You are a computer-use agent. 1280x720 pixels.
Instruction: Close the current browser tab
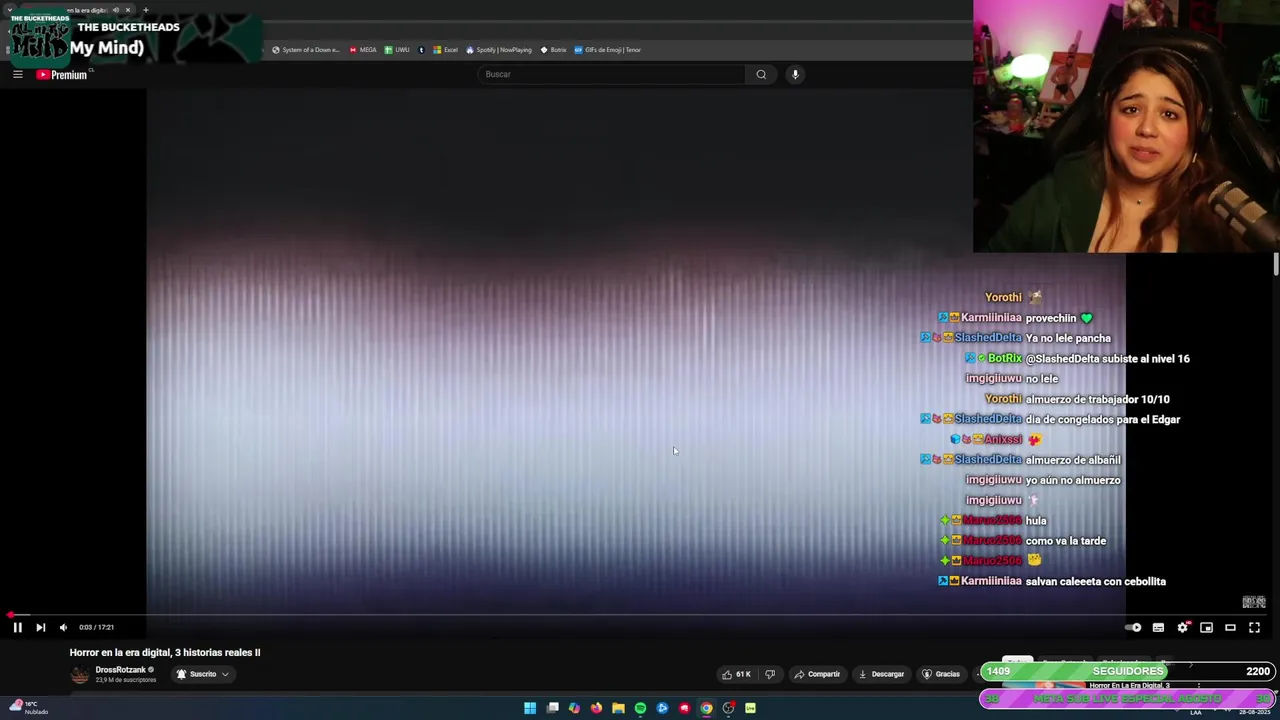tap(128, 10)
